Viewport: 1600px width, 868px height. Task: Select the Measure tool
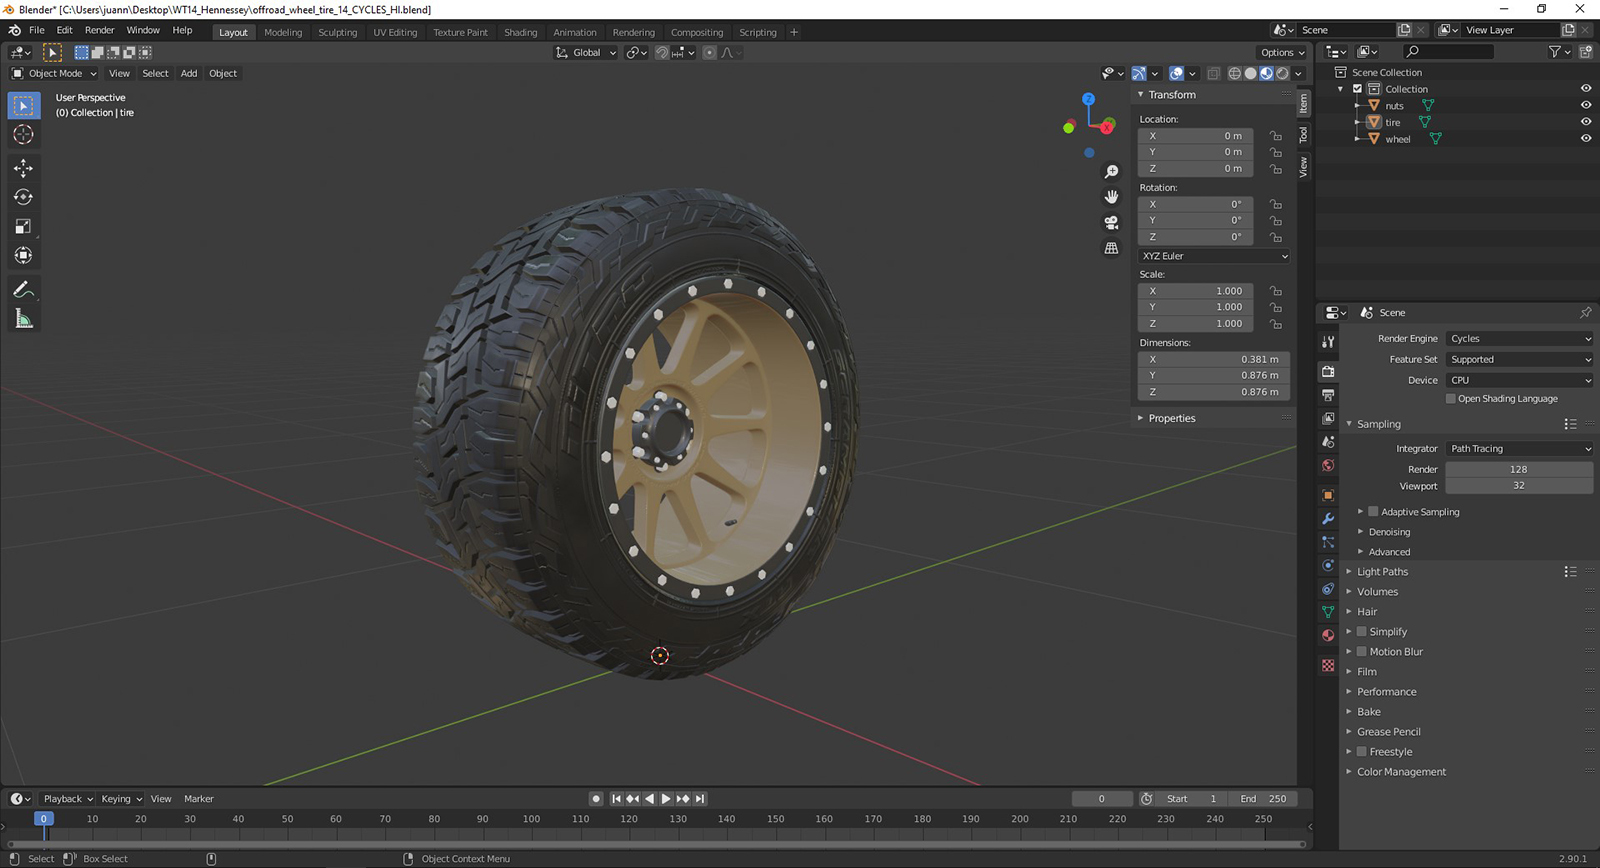coord(23,319)
